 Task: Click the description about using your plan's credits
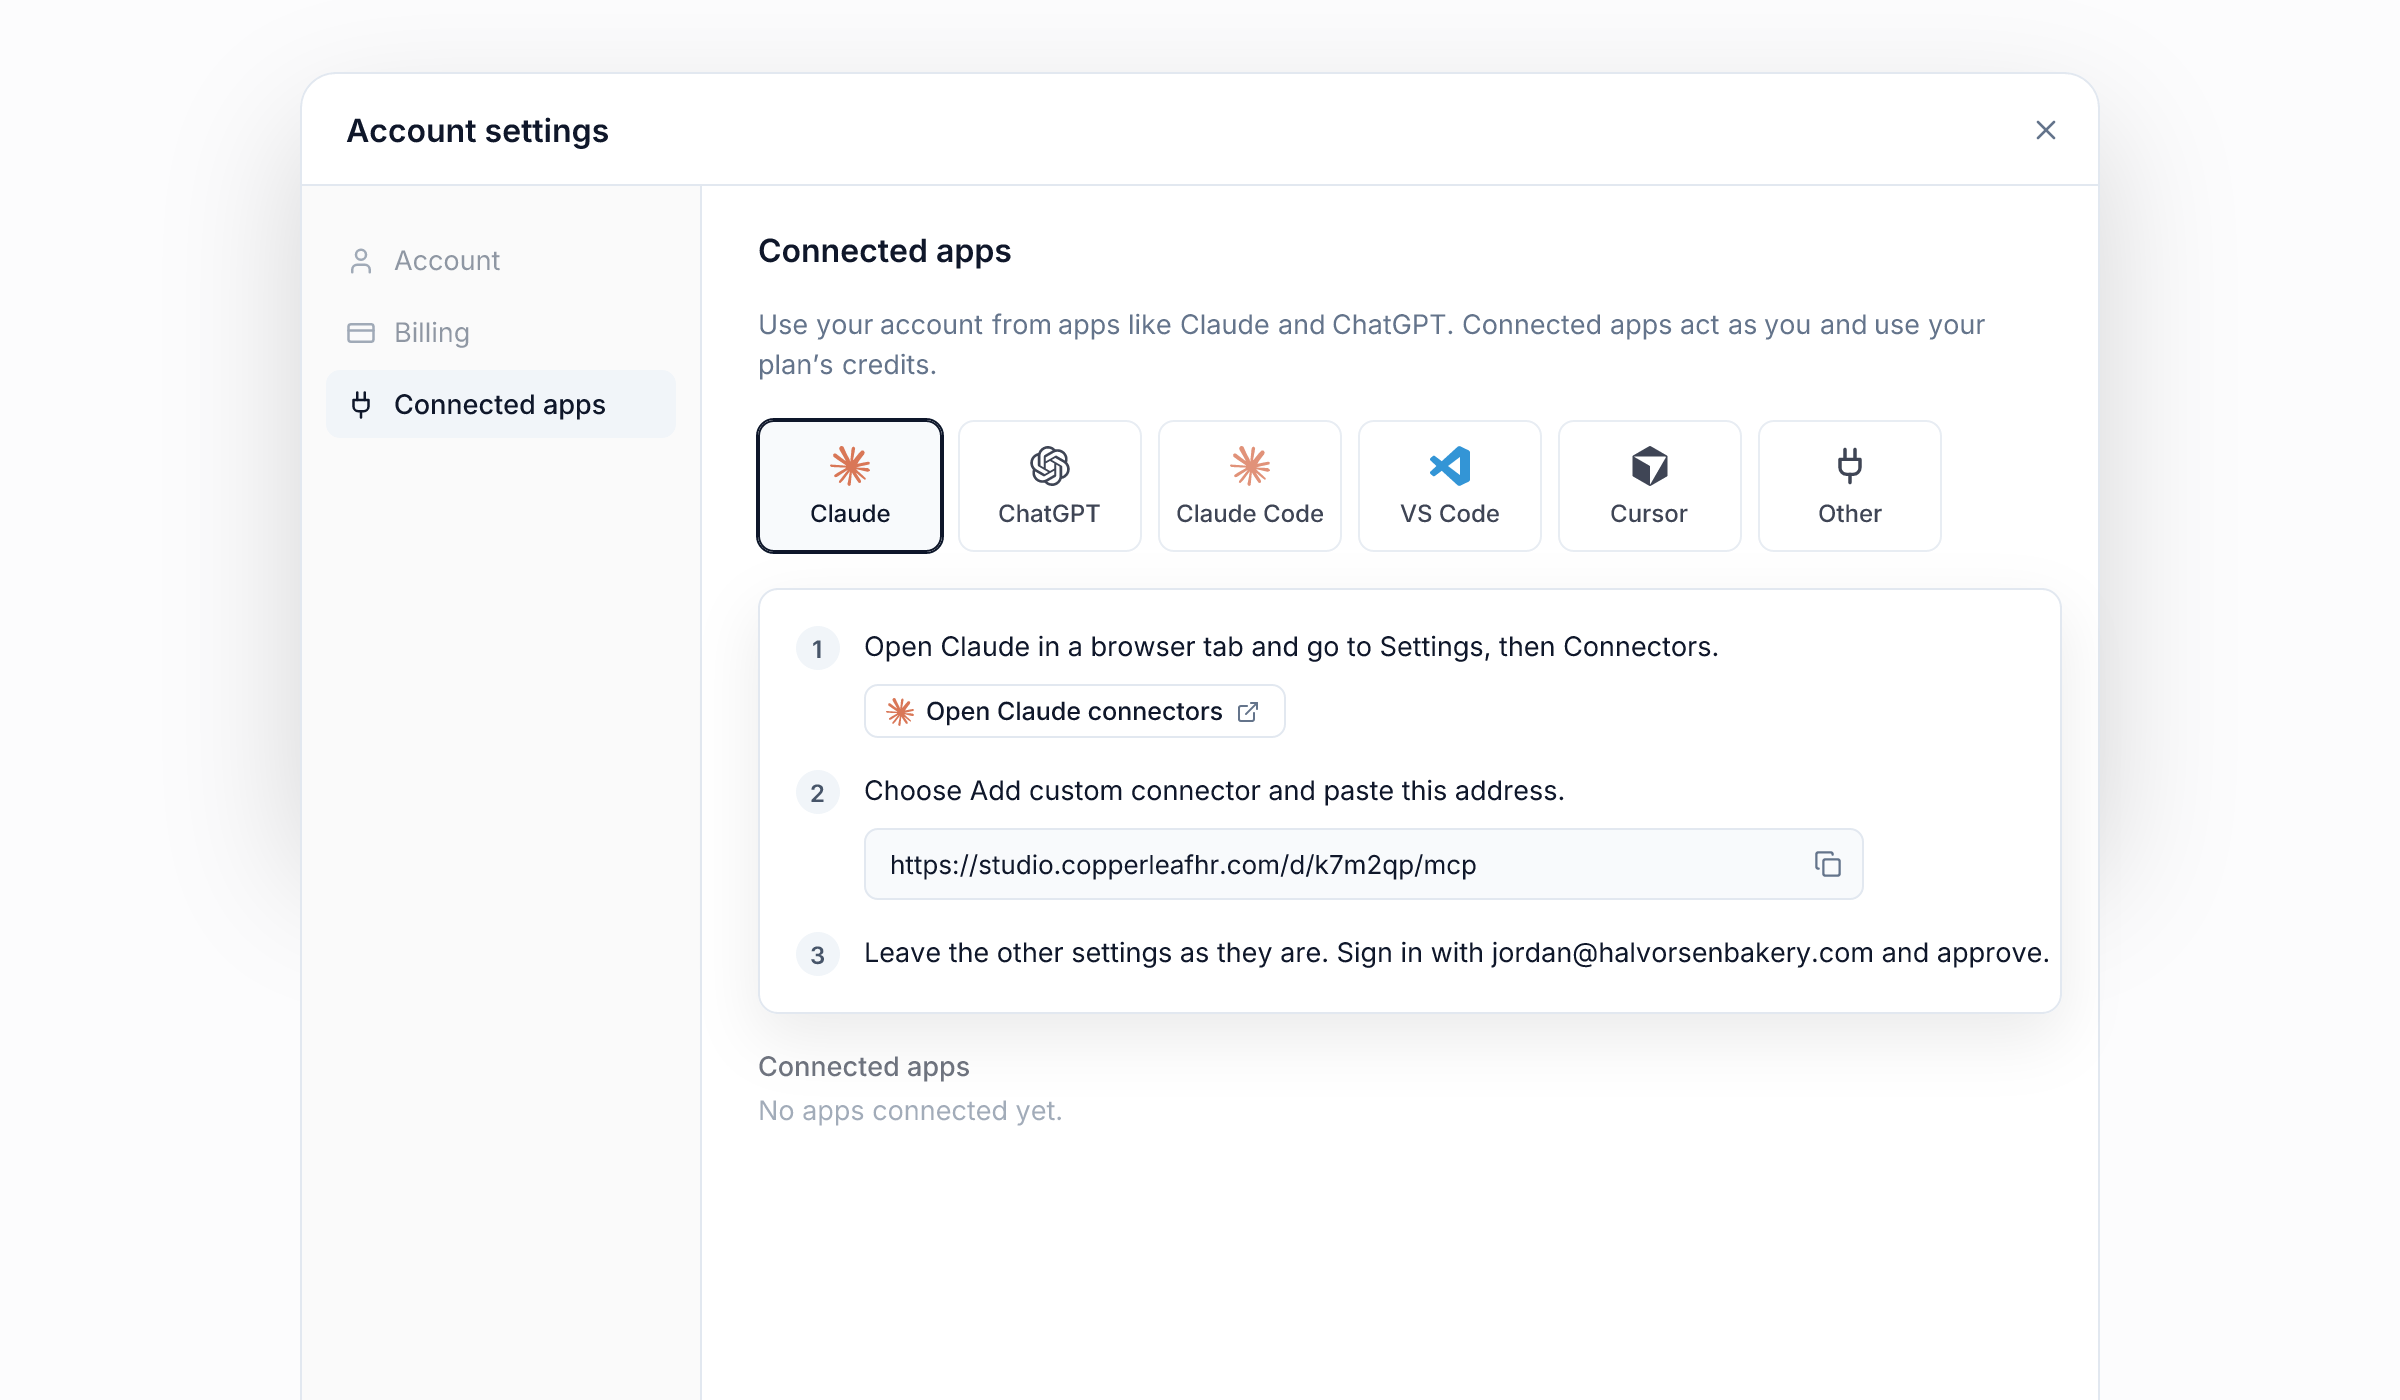click(x=1372, y=345)
